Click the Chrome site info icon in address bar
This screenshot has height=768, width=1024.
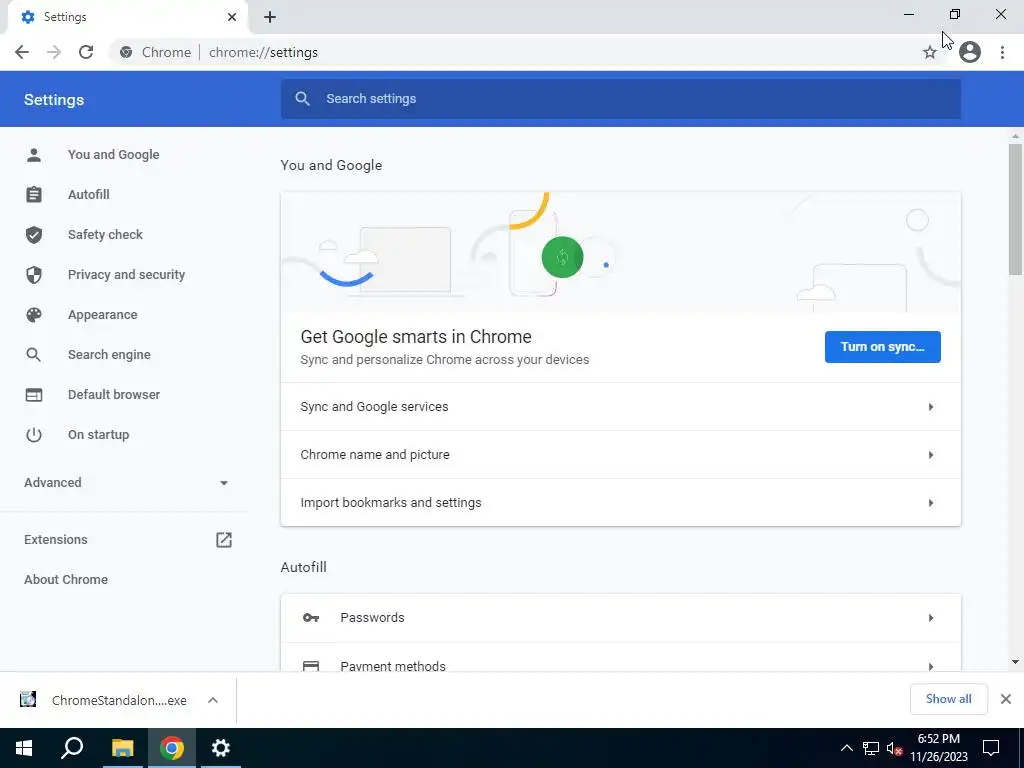click(x=126, y=52)
